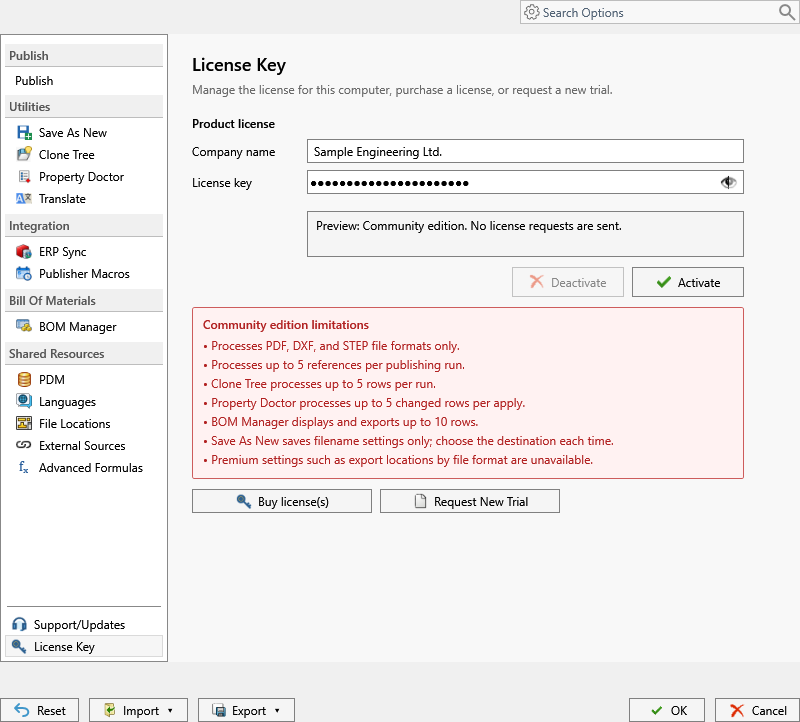Click the Activate button
The image size is (800, 722).
(688, 282)
